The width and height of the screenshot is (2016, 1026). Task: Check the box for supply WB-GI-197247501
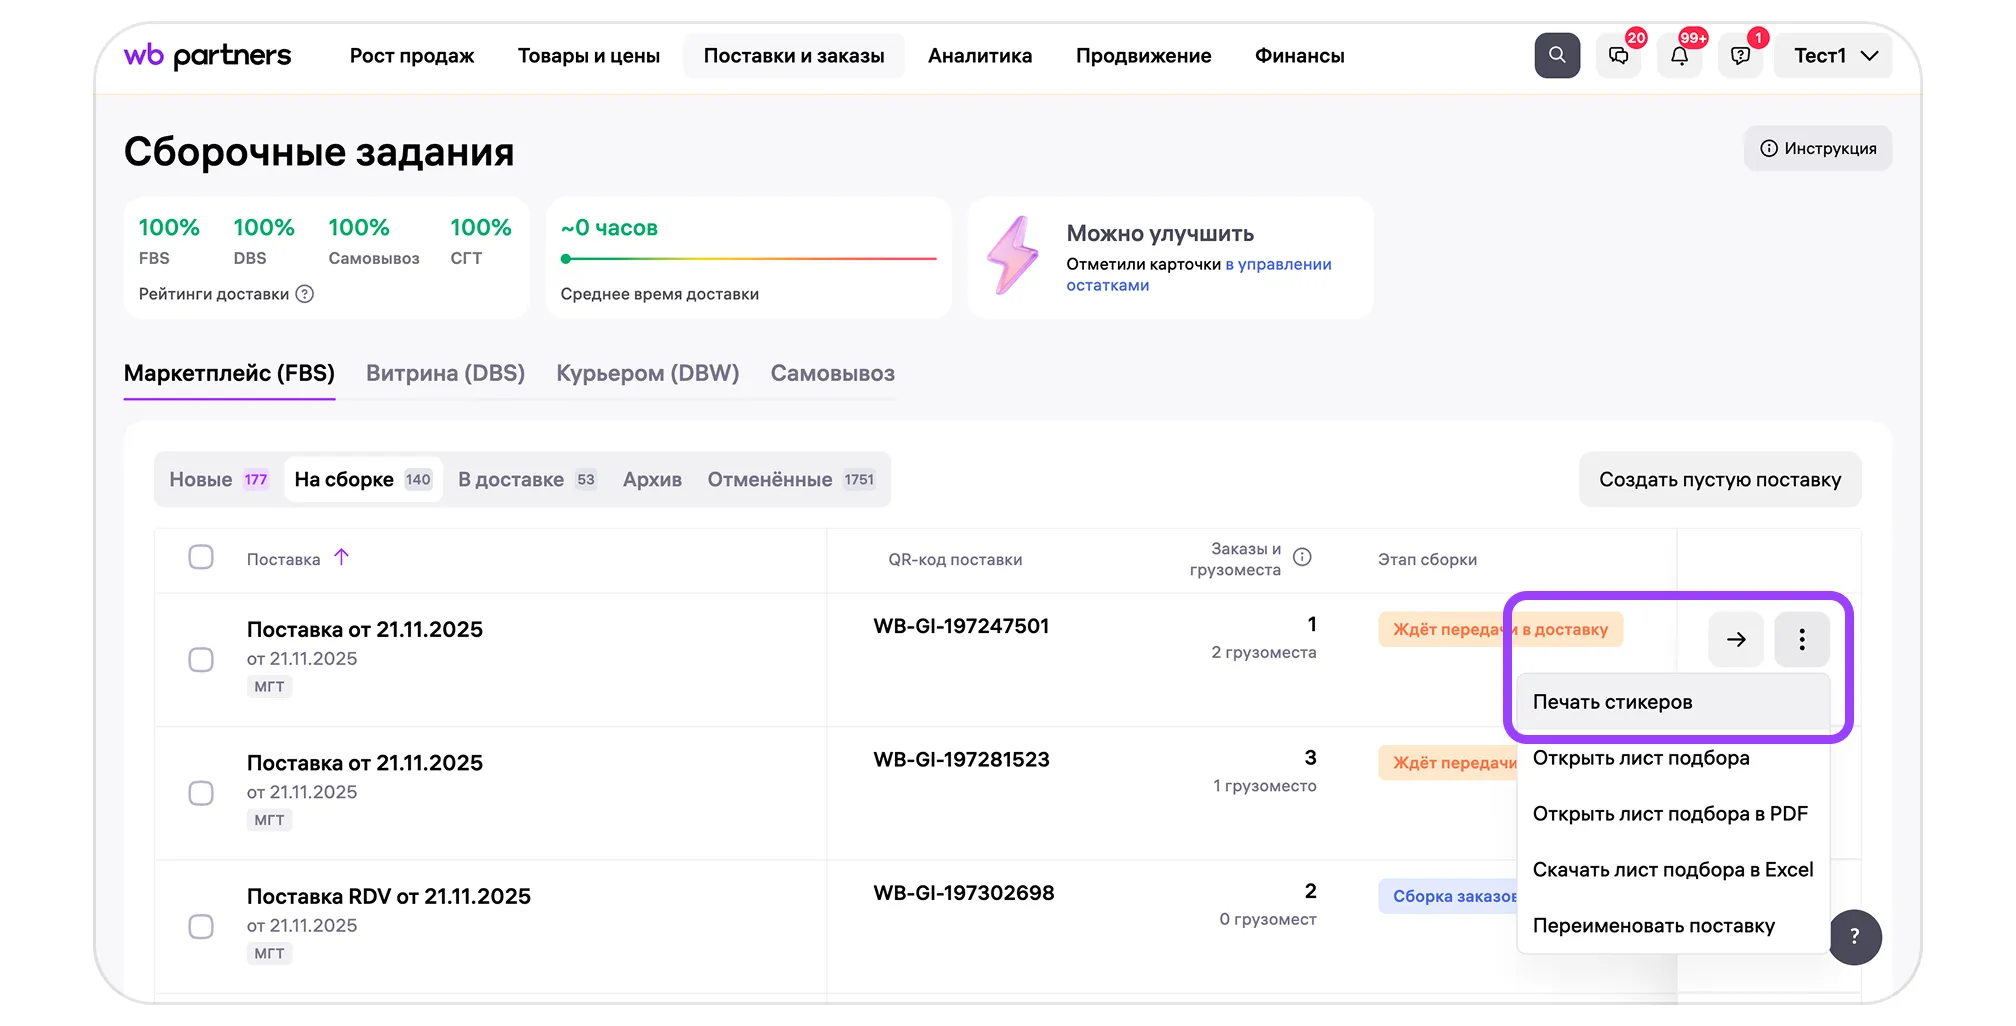[x=201, y=660]
